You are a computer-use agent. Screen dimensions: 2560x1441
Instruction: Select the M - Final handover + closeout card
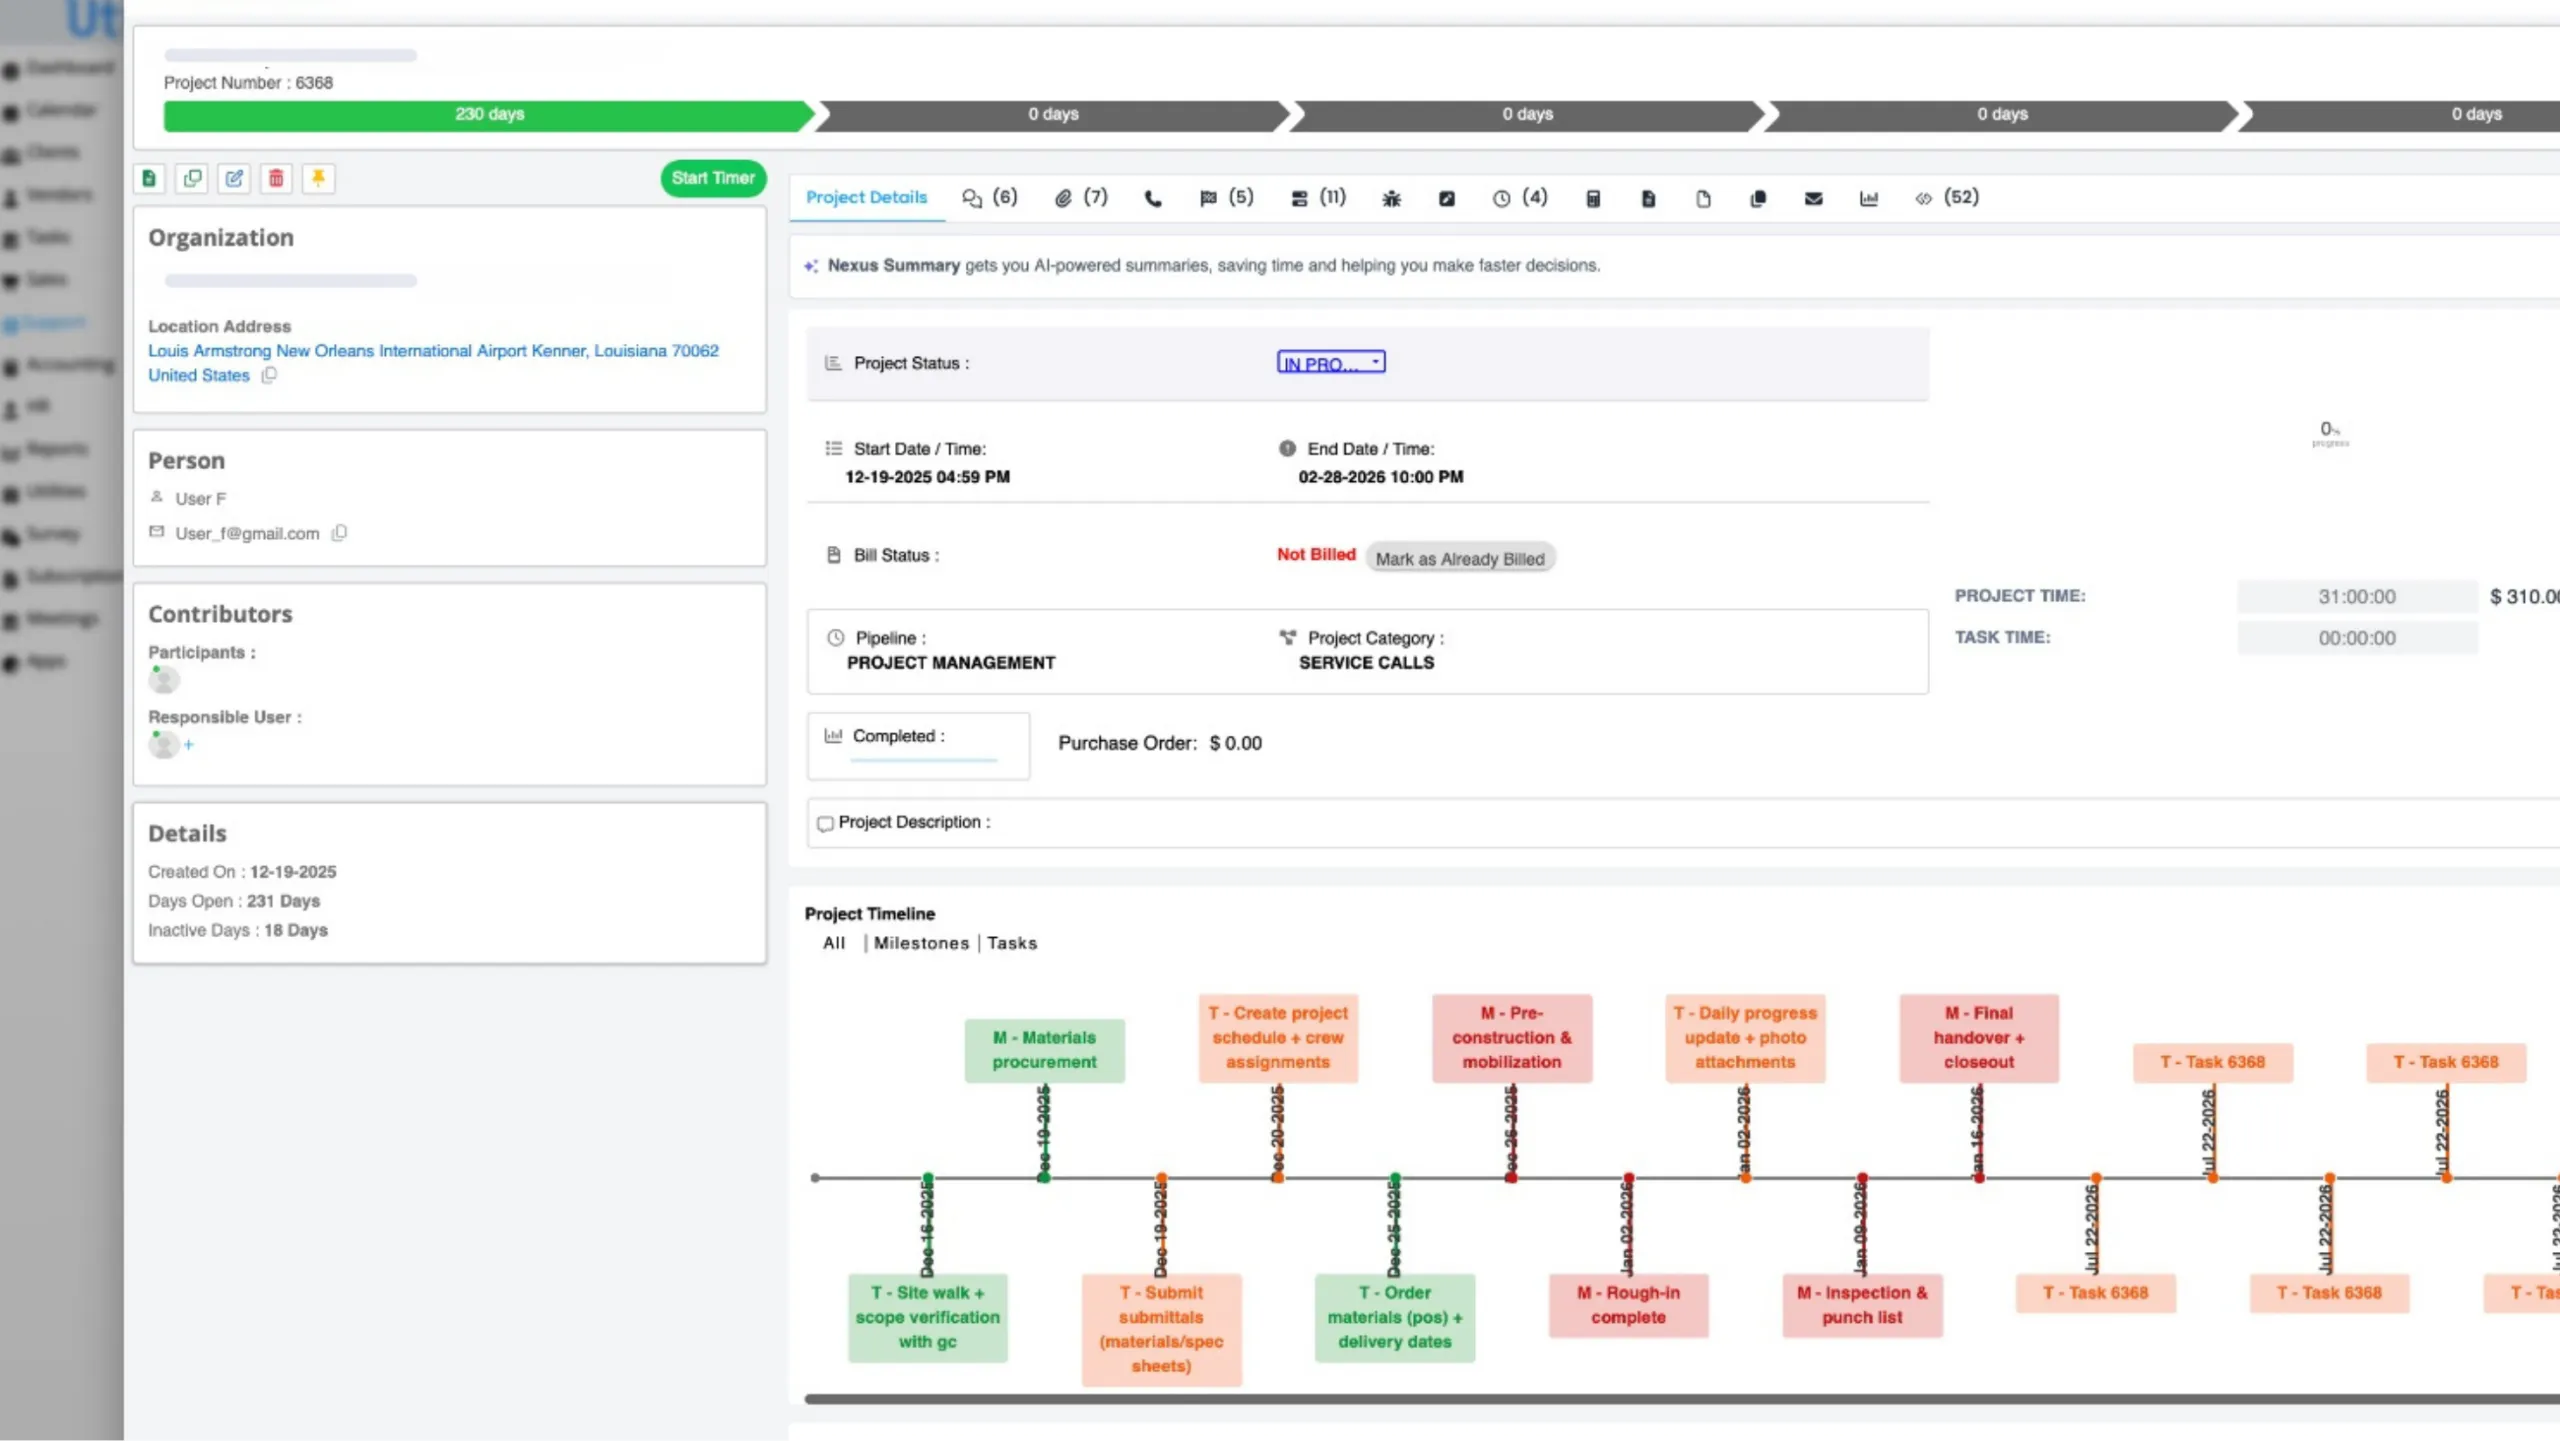point(1979,1038)
